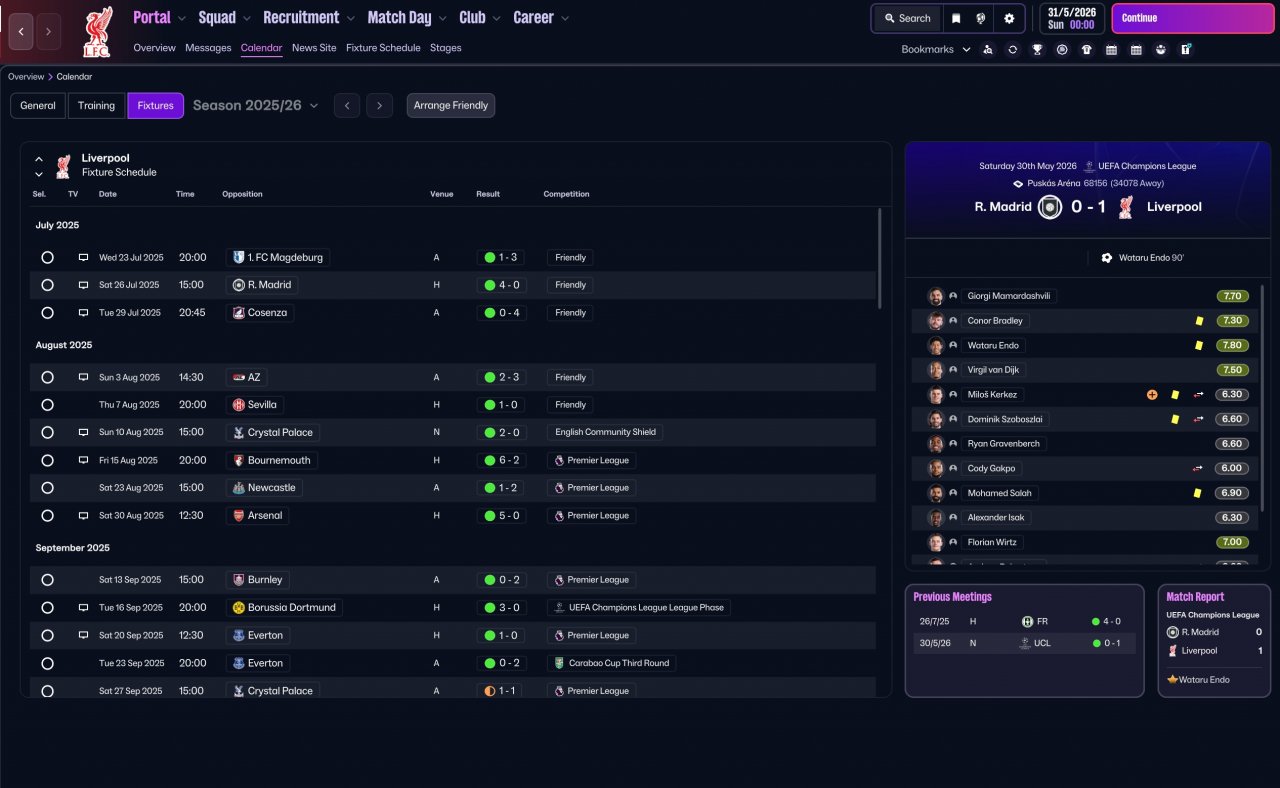Viewport: 1280px width, 788px height.
Task: Click the yellow card icon for Wataru Endo
Action: pos(1198,346)
